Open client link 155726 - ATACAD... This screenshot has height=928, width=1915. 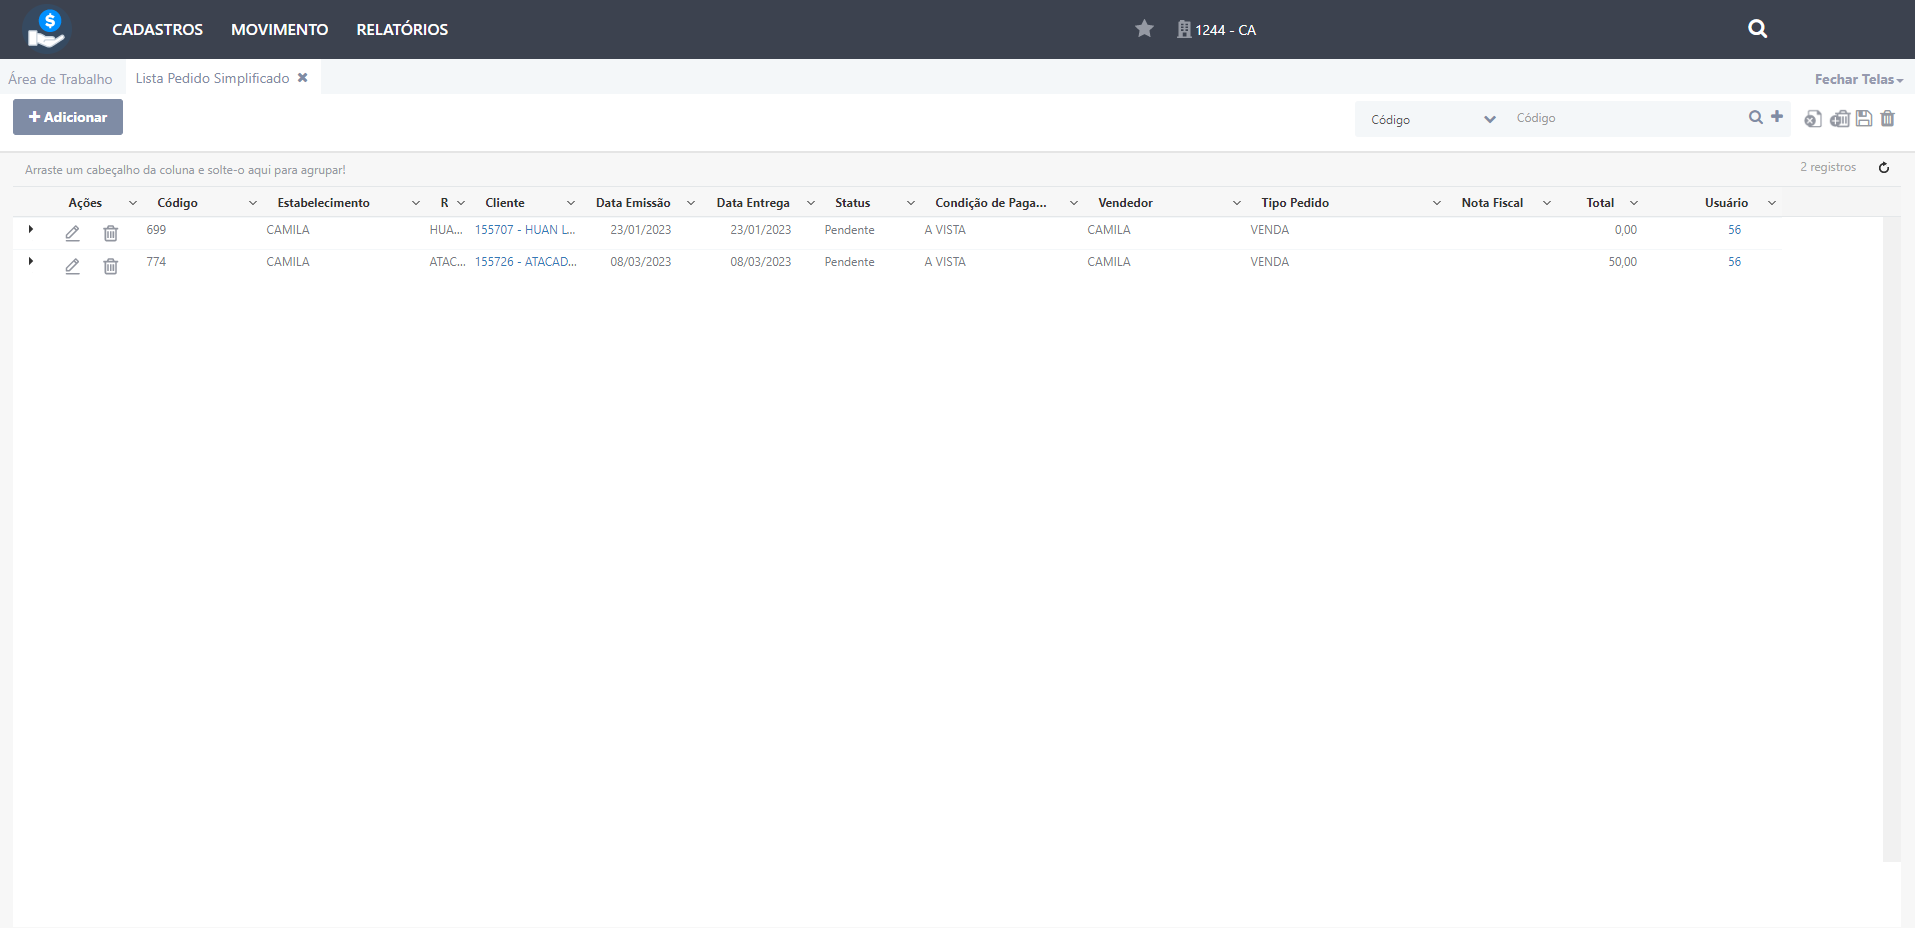click(525, 262)
